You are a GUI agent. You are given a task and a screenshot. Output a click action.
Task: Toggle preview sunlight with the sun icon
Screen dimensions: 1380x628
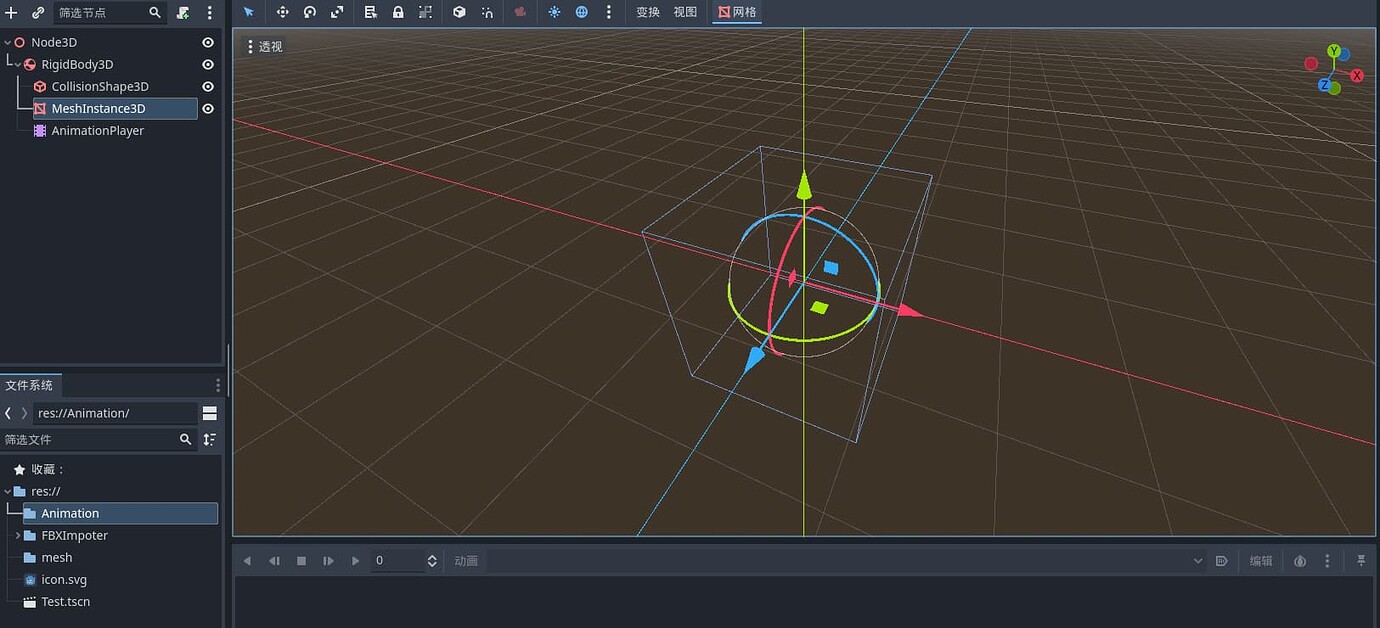coord(554,12)
